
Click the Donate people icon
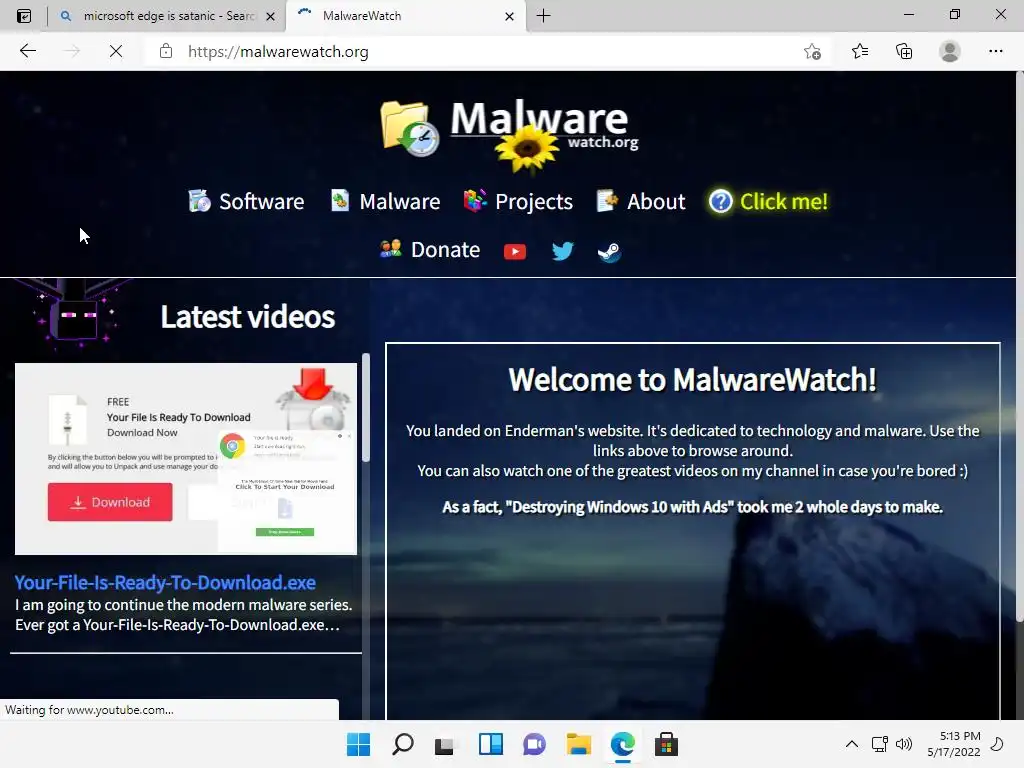pos(391,249)
